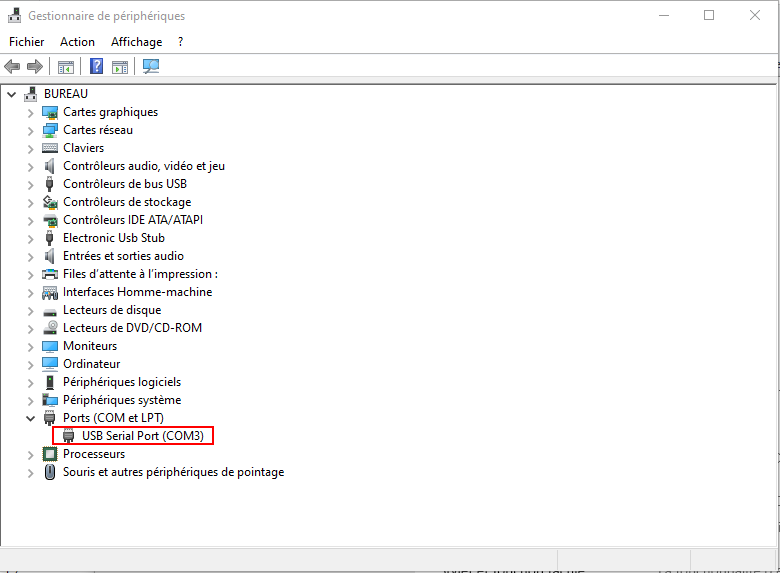Toggle the action pane toolbar icon
Screen dimensions: 780x573
120,67
